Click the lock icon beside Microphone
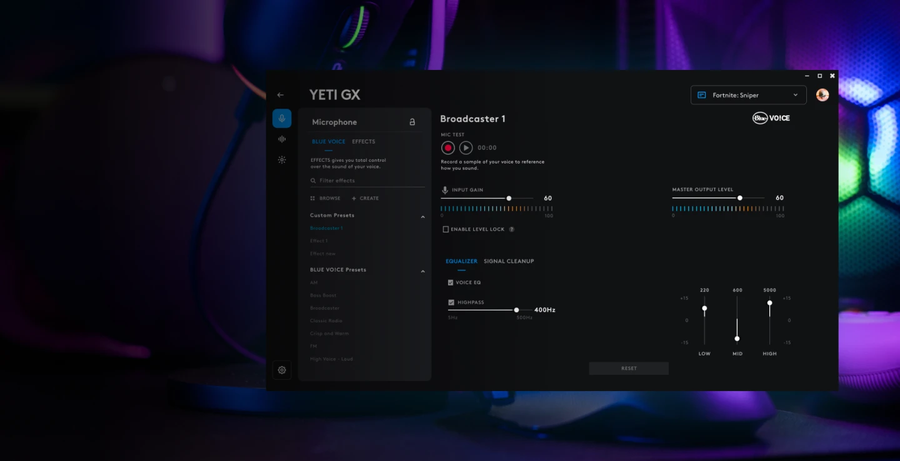 412,122
